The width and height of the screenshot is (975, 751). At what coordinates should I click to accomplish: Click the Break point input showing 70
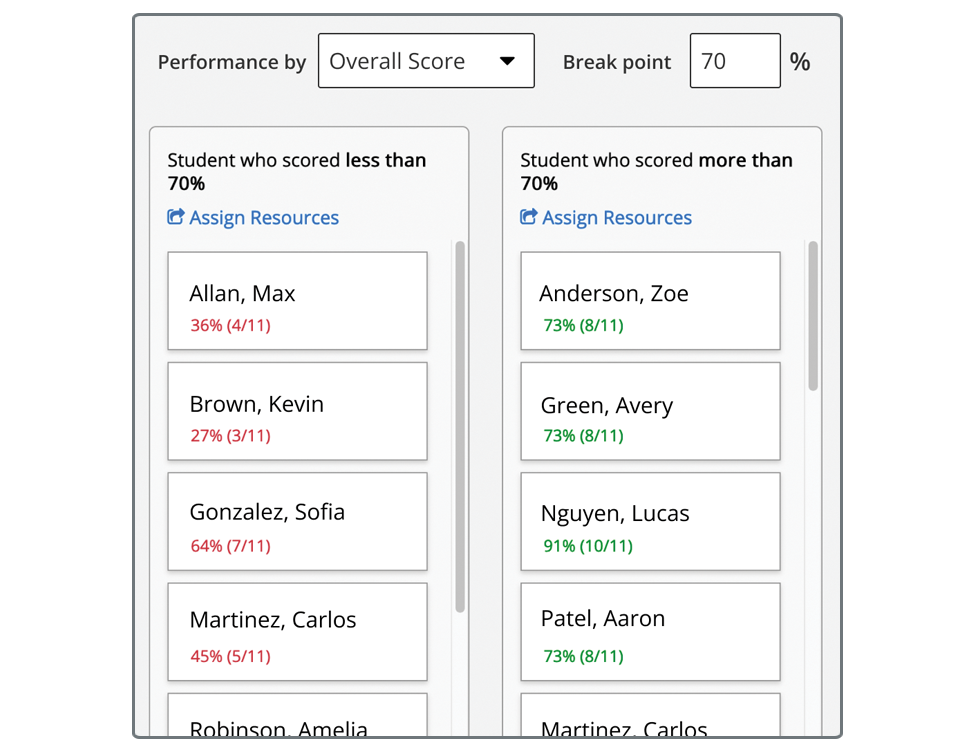click(x=735, y=60)
